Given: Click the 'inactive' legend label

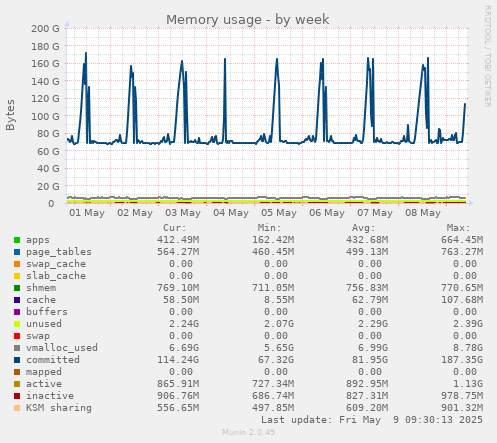Looking at the screenshot, I should pyautogui.click(x=50, y=396).
